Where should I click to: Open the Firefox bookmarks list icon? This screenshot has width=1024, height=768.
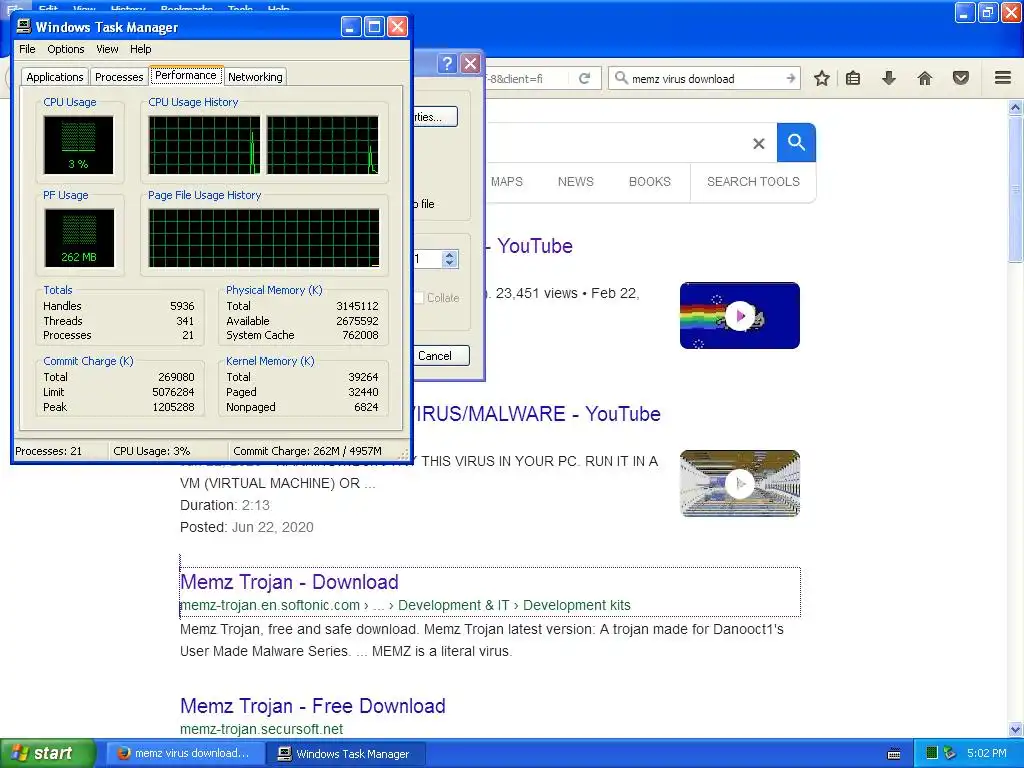click(853, 78)
